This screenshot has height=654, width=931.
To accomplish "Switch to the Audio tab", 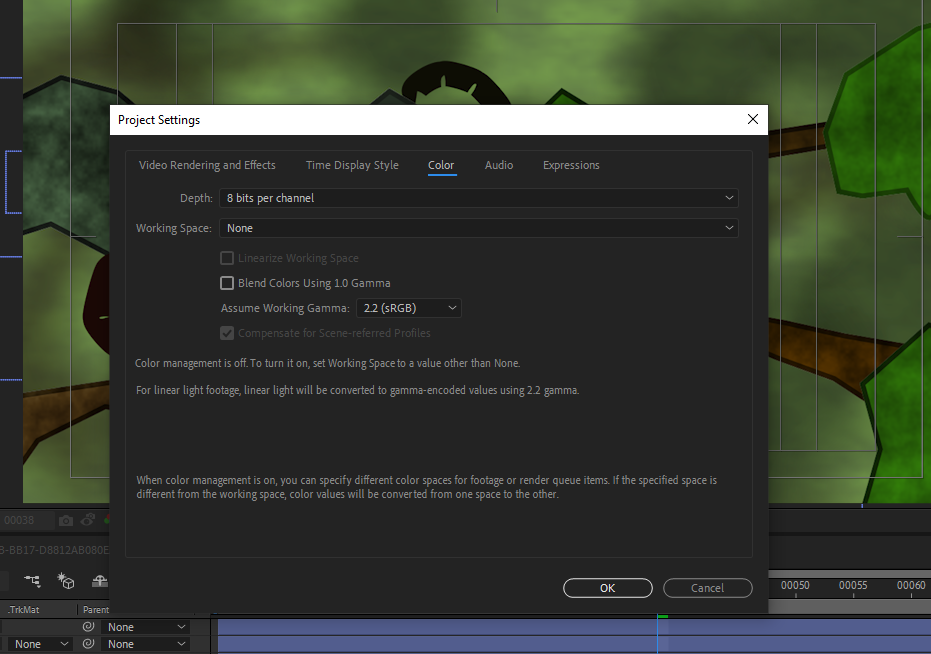I will 498,165.
